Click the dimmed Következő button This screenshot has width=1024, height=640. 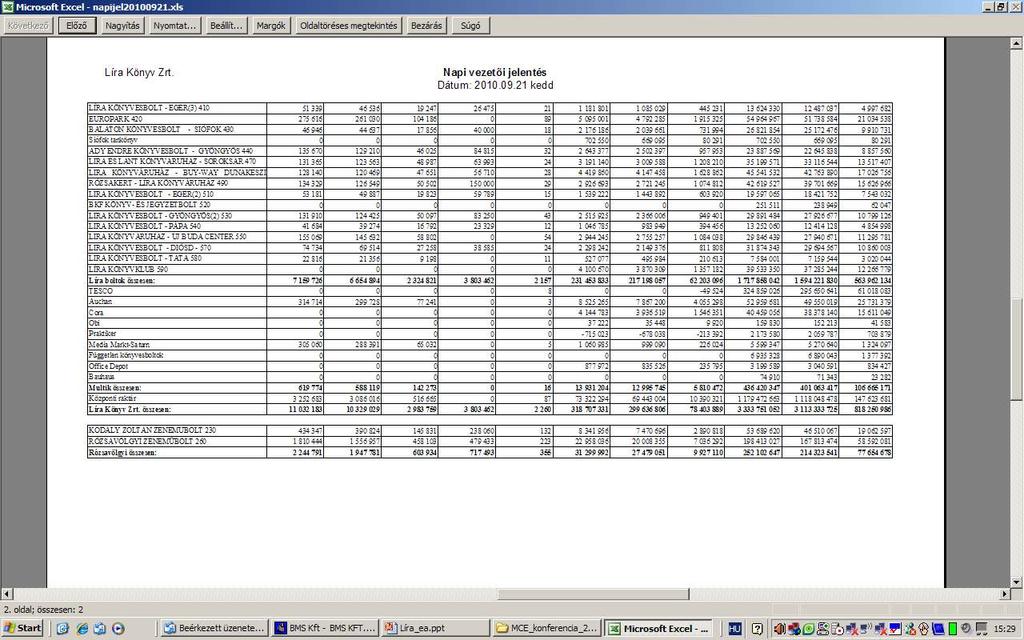click(x=29, y=26)
